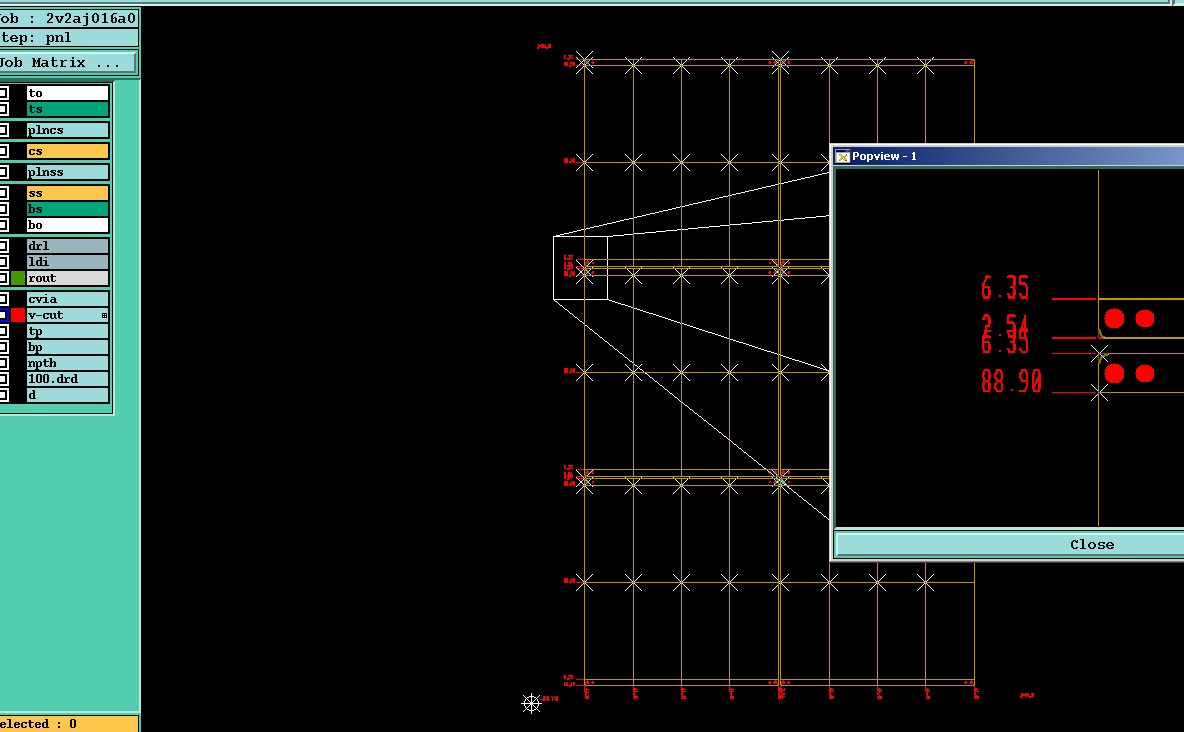1184x732 pixels.
Task: Click the green color swatch beside rout
Action: pos(17,278)
